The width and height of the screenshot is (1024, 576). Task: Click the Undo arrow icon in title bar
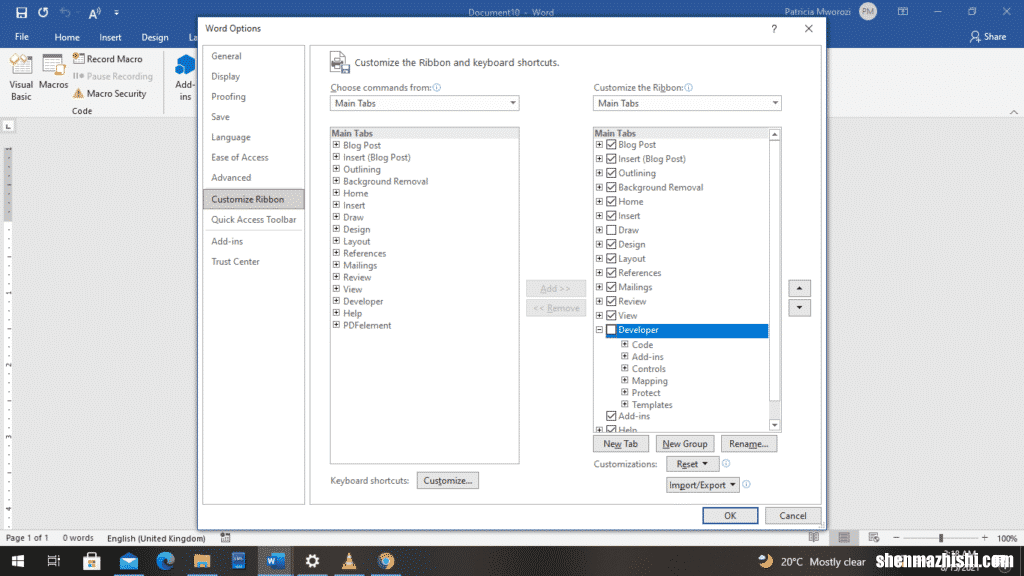click(65, 12)
